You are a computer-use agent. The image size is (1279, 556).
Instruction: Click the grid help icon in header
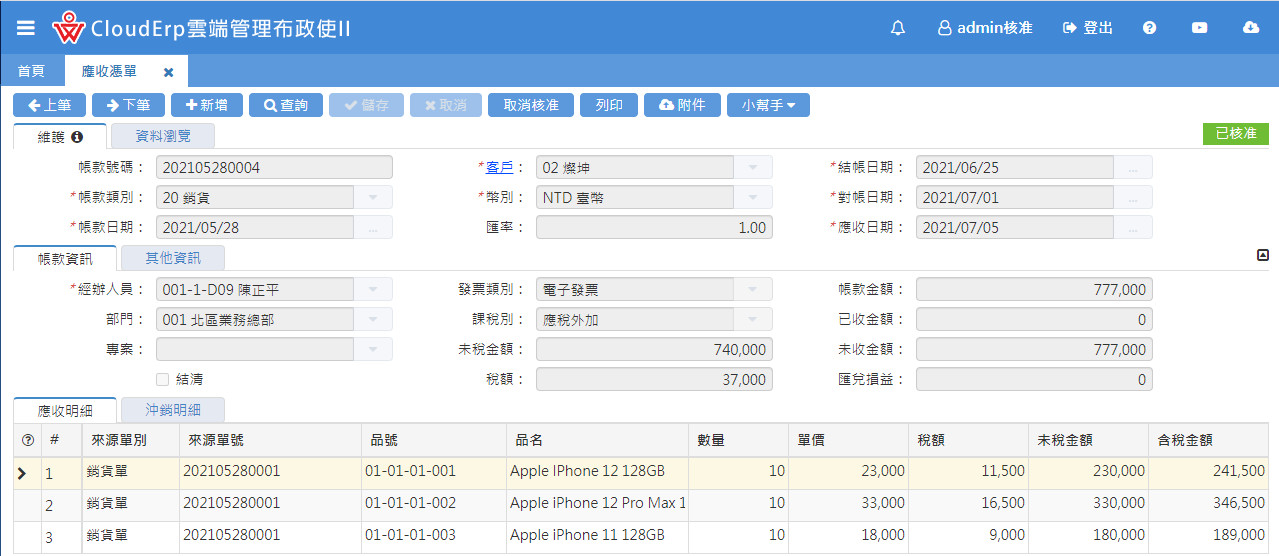[x=27, y=441]
